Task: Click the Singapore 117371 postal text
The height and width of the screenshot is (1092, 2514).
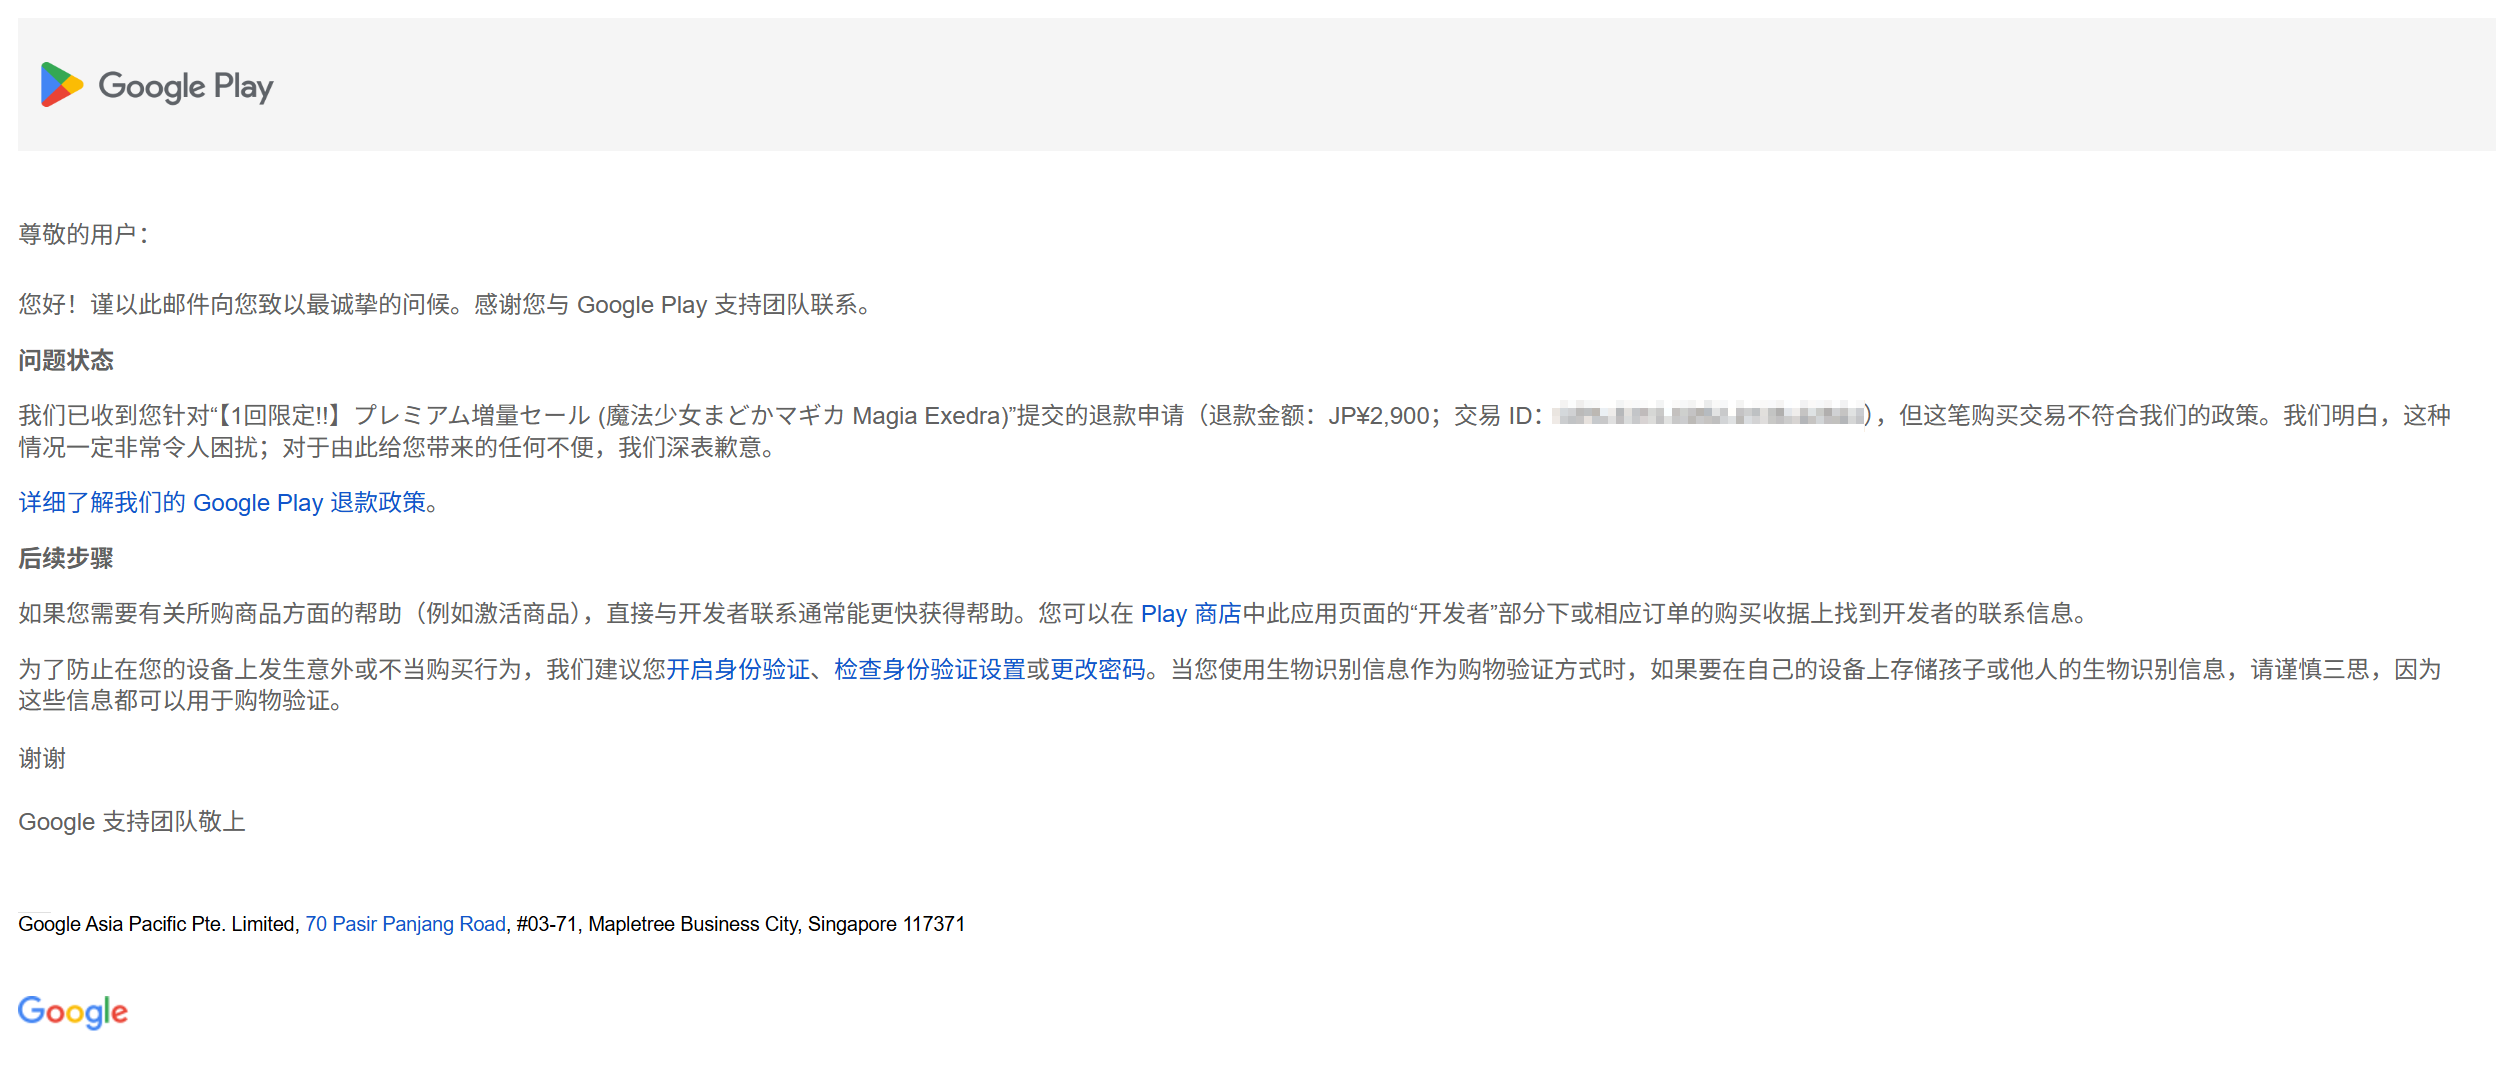Action: (886, 924)
